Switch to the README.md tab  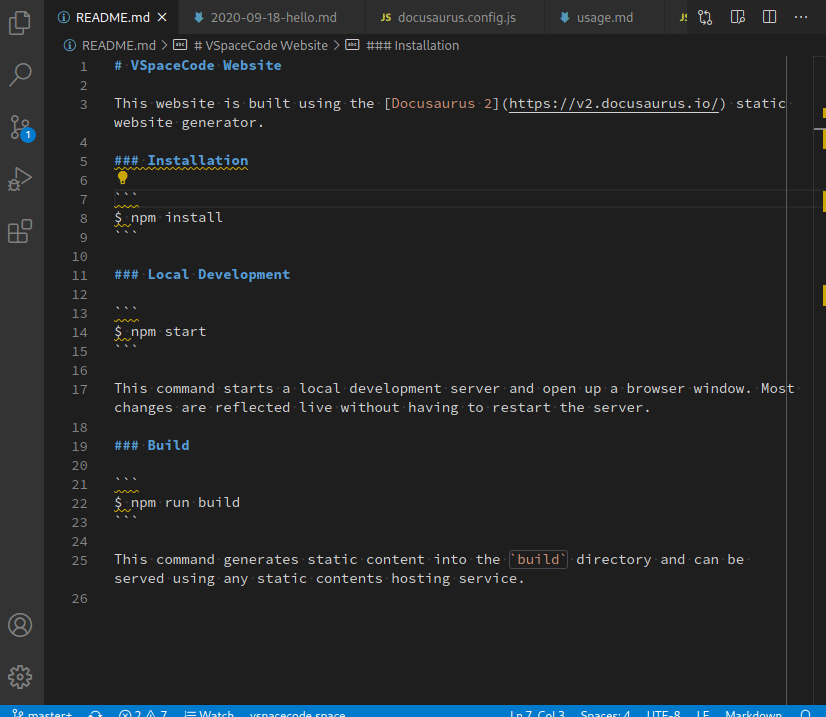point(112,17)
